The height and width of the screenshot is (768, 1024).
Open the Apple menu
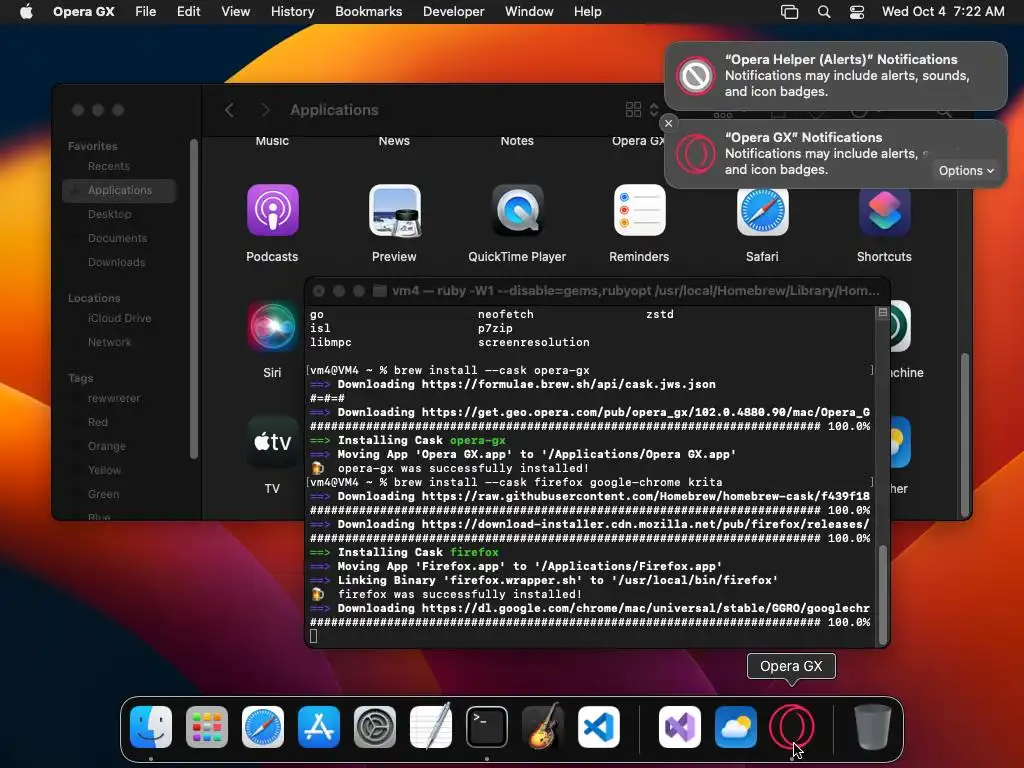pyautogui.click(x=26, y=12)
